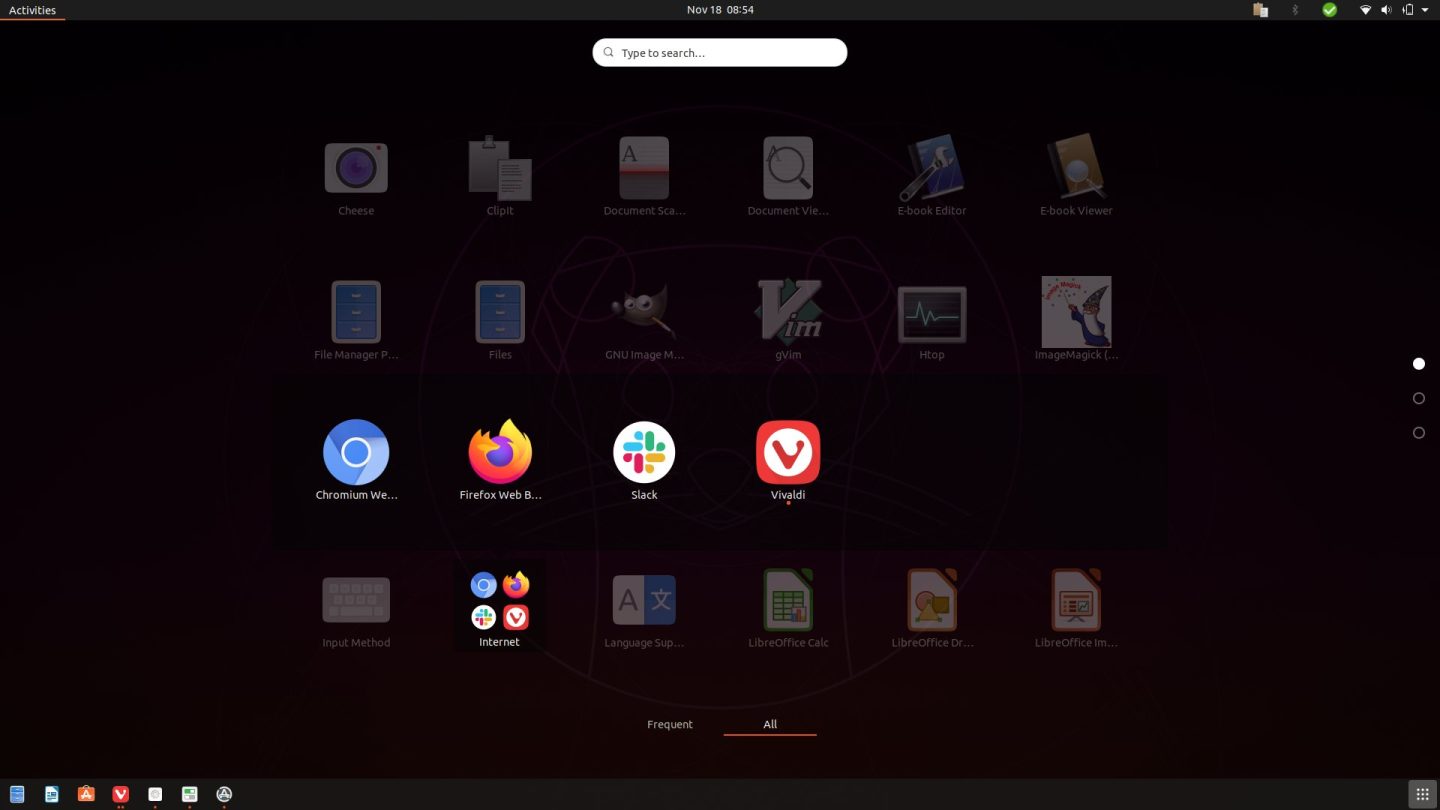Image resolution: width=1440 pixels, height=810 pixels.
Task: Jump to the second app grid page
Action: (1418, 398)
